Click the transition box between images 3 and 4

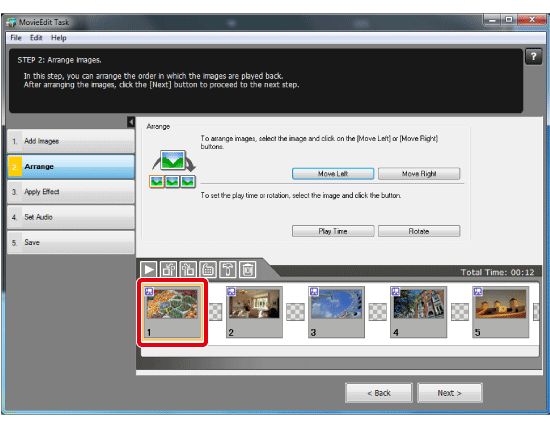(x=377, y=312)
